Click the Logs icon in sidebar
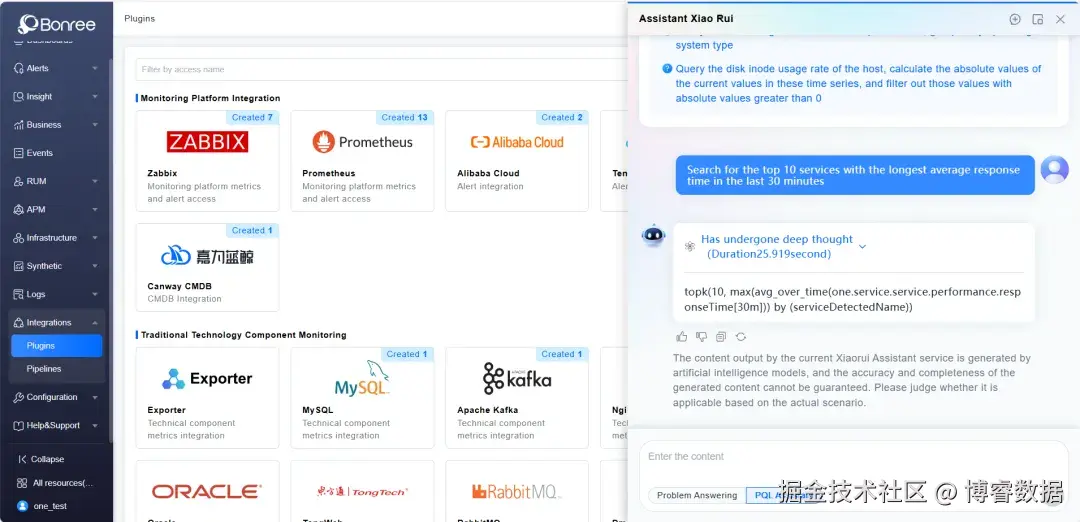Viewport: 1080px width, 522px height. coord(19,294)
